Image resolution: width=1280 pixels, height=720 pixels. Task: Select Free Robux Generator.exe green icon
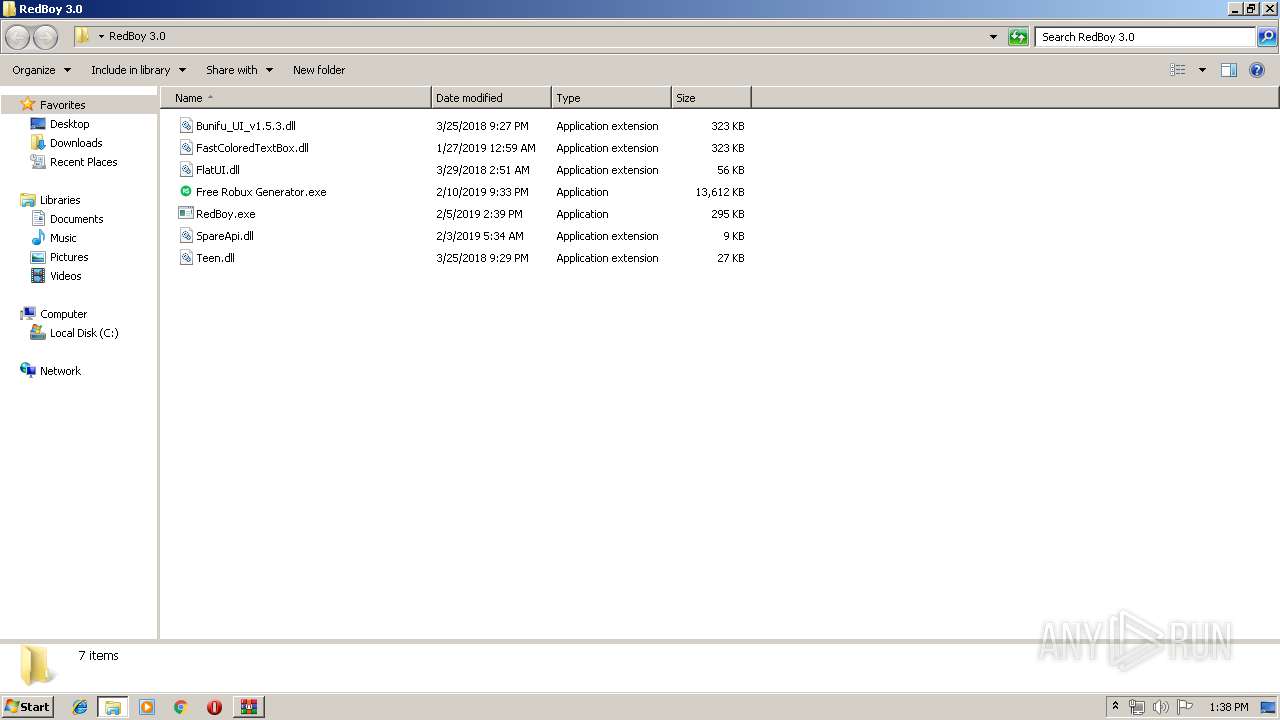coord(186,192)
